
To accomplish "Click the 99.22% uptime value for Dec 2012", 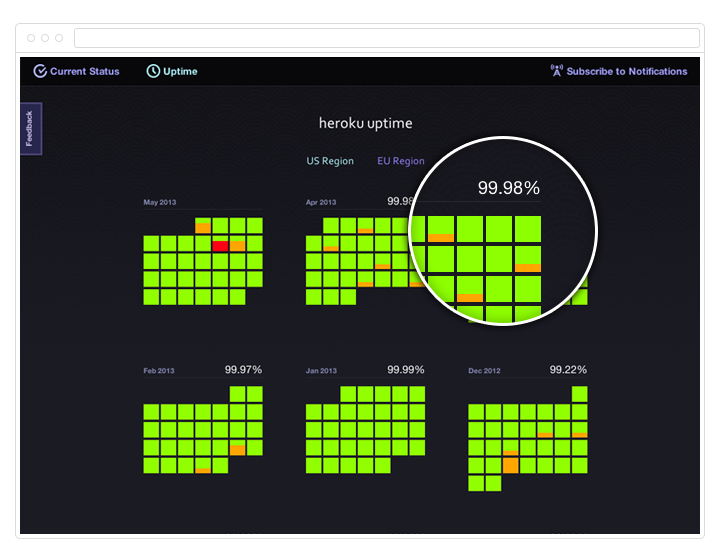I will pyautogui.click(x=568, y=370).
